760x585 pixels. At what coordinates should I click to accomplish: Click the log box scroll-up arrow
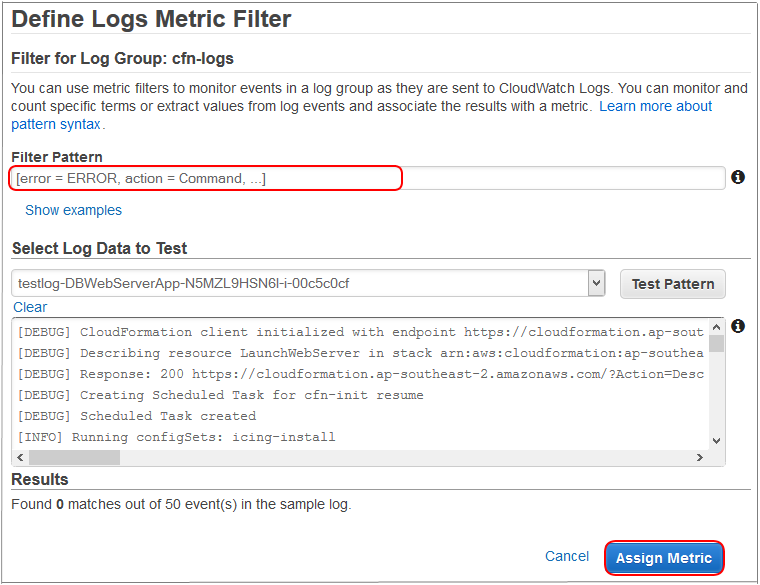point(716,328)
